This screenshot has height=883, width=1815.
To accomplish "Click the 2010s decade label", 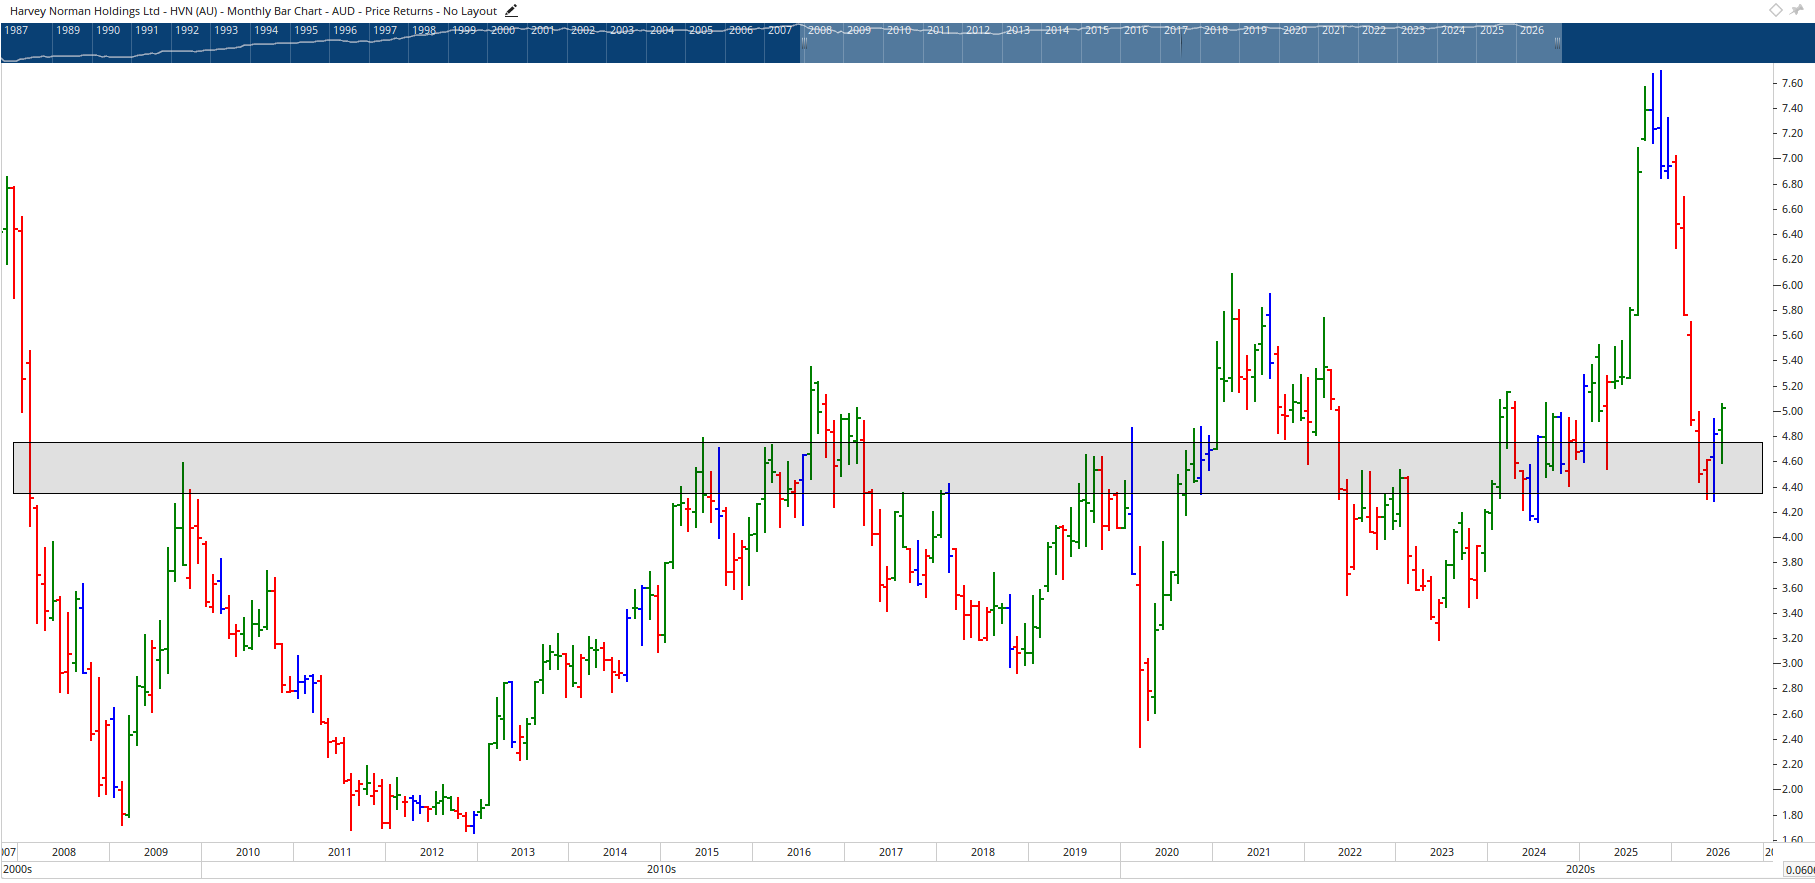I will click(661, 869).
